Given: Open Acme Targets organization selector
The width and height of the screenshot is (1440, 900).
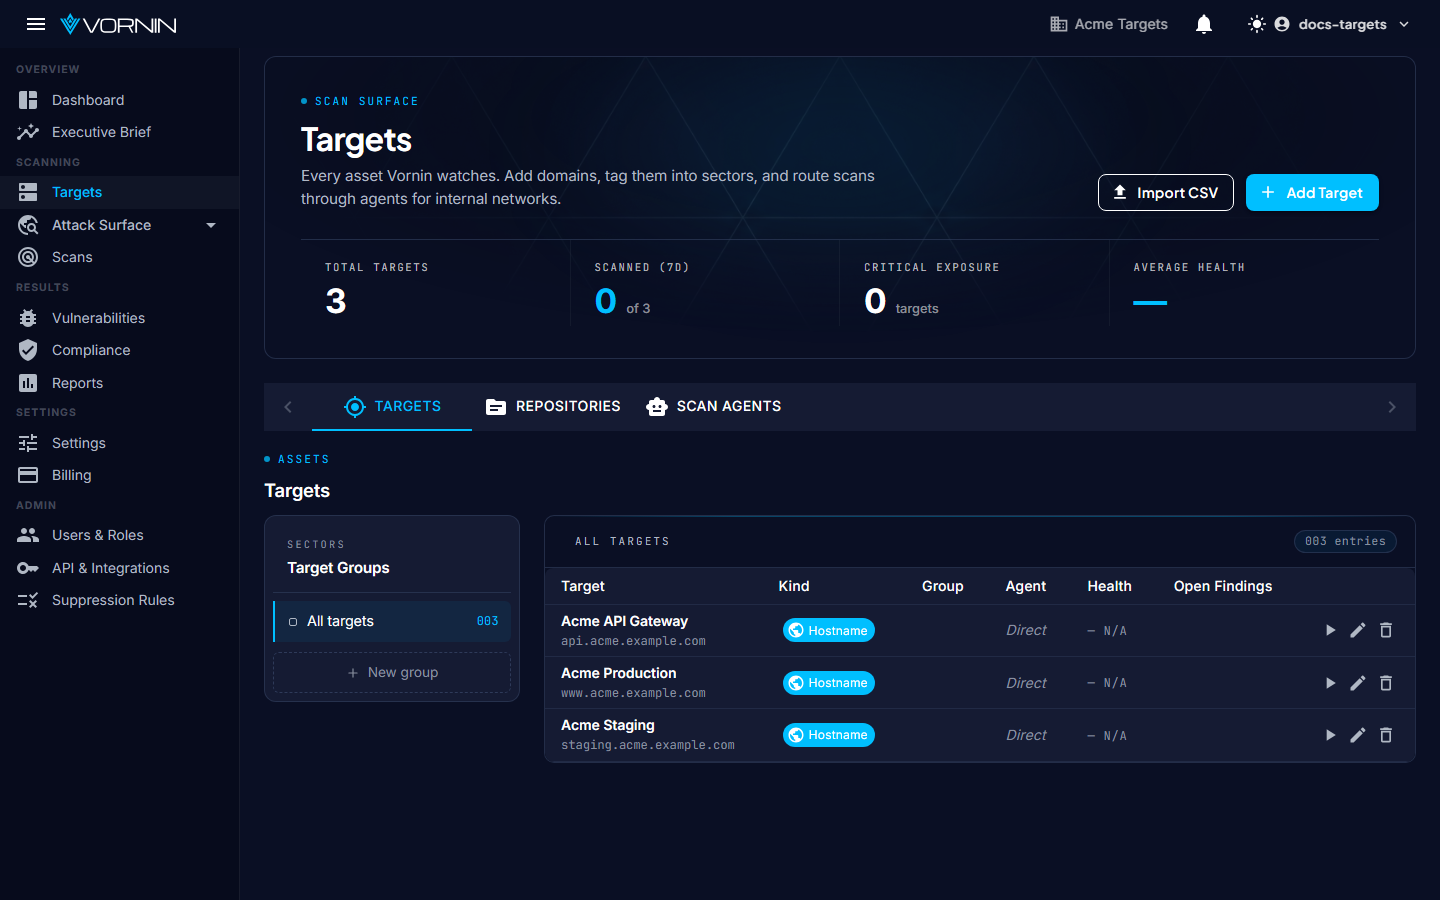Looking at the screenshot, I should pos(1109,24).
